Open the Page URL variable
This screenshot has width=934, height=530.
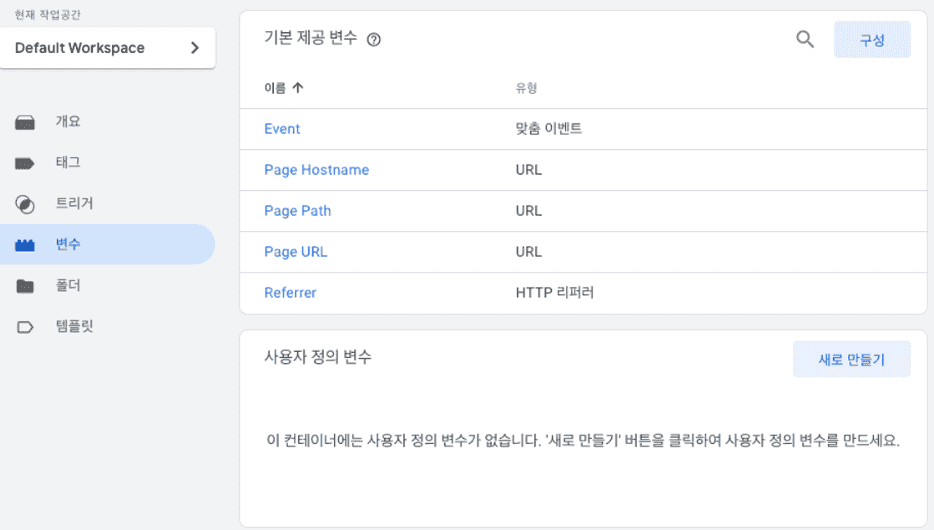click(x=295, y=252)
